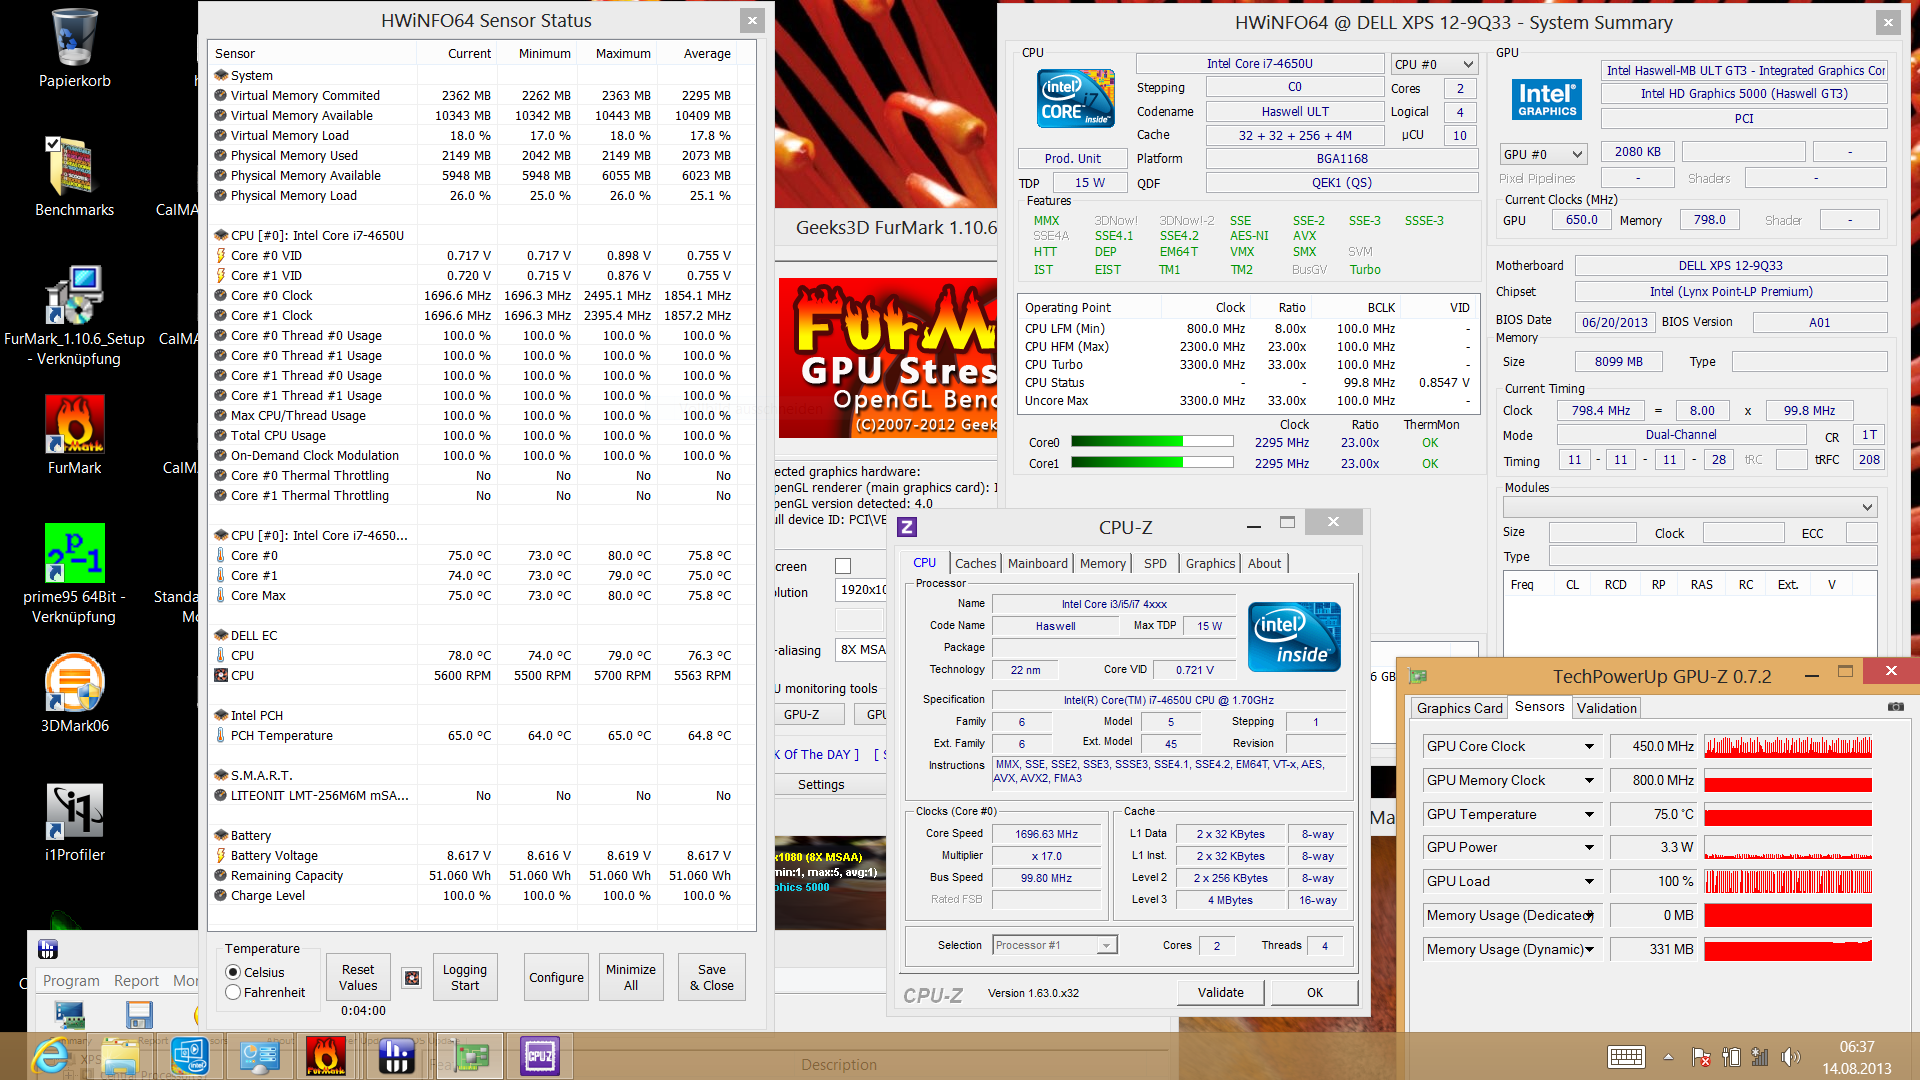Open the prime95 64Bit desktop shortcut
1920x1080 pixels.
pos(75,554)
